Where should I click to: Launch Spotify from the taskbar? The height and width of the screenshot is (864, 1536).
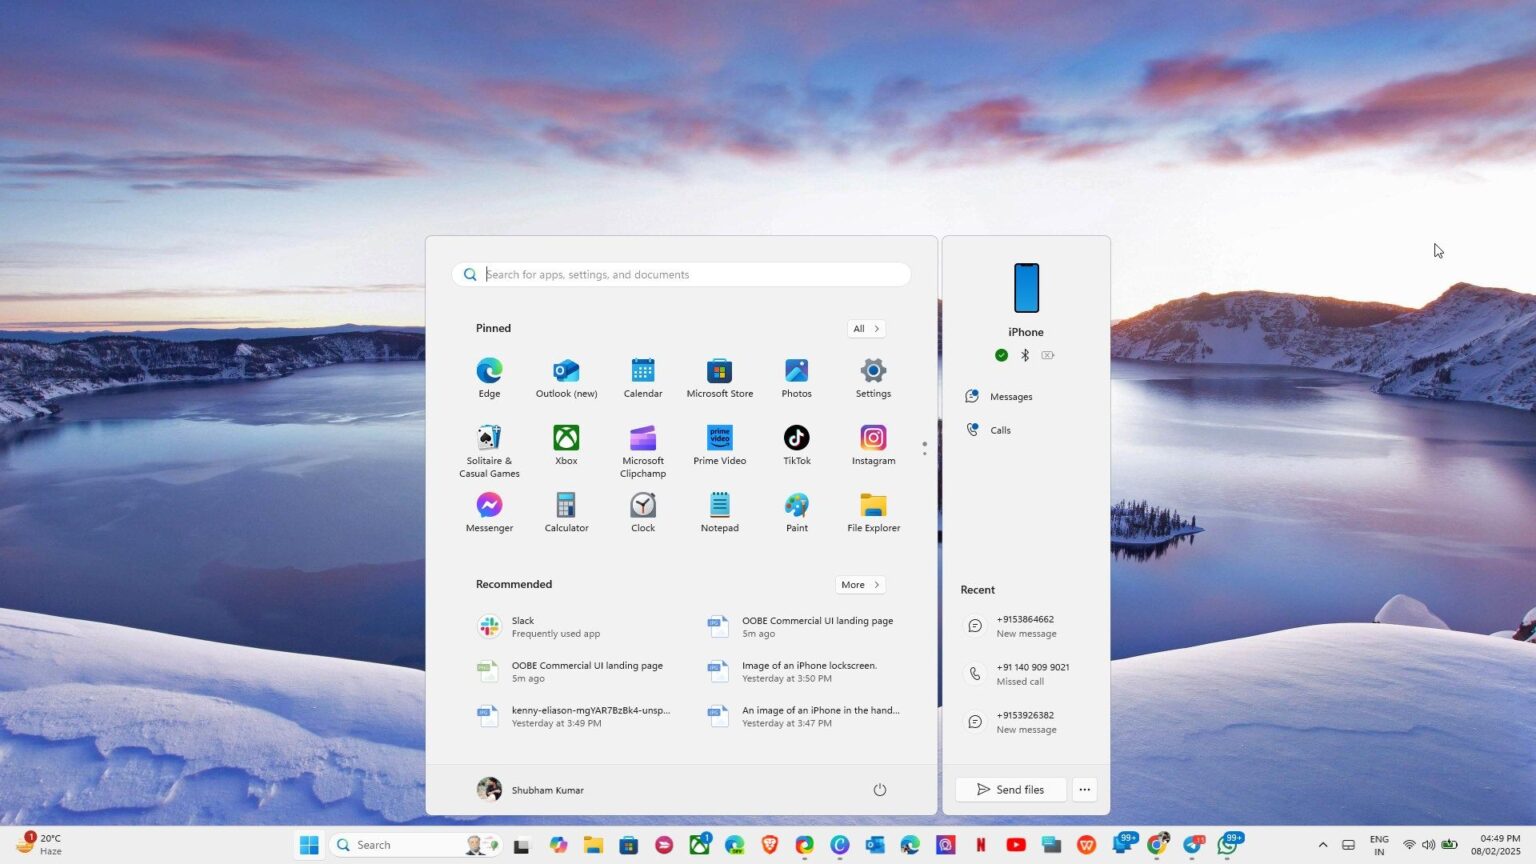click(664, 845)
